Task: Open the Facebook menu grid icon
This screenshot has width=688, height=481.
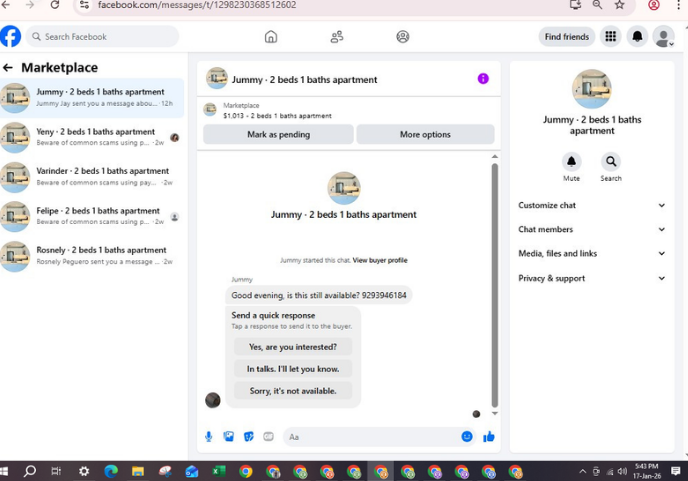Action: (x=610, y=36)
